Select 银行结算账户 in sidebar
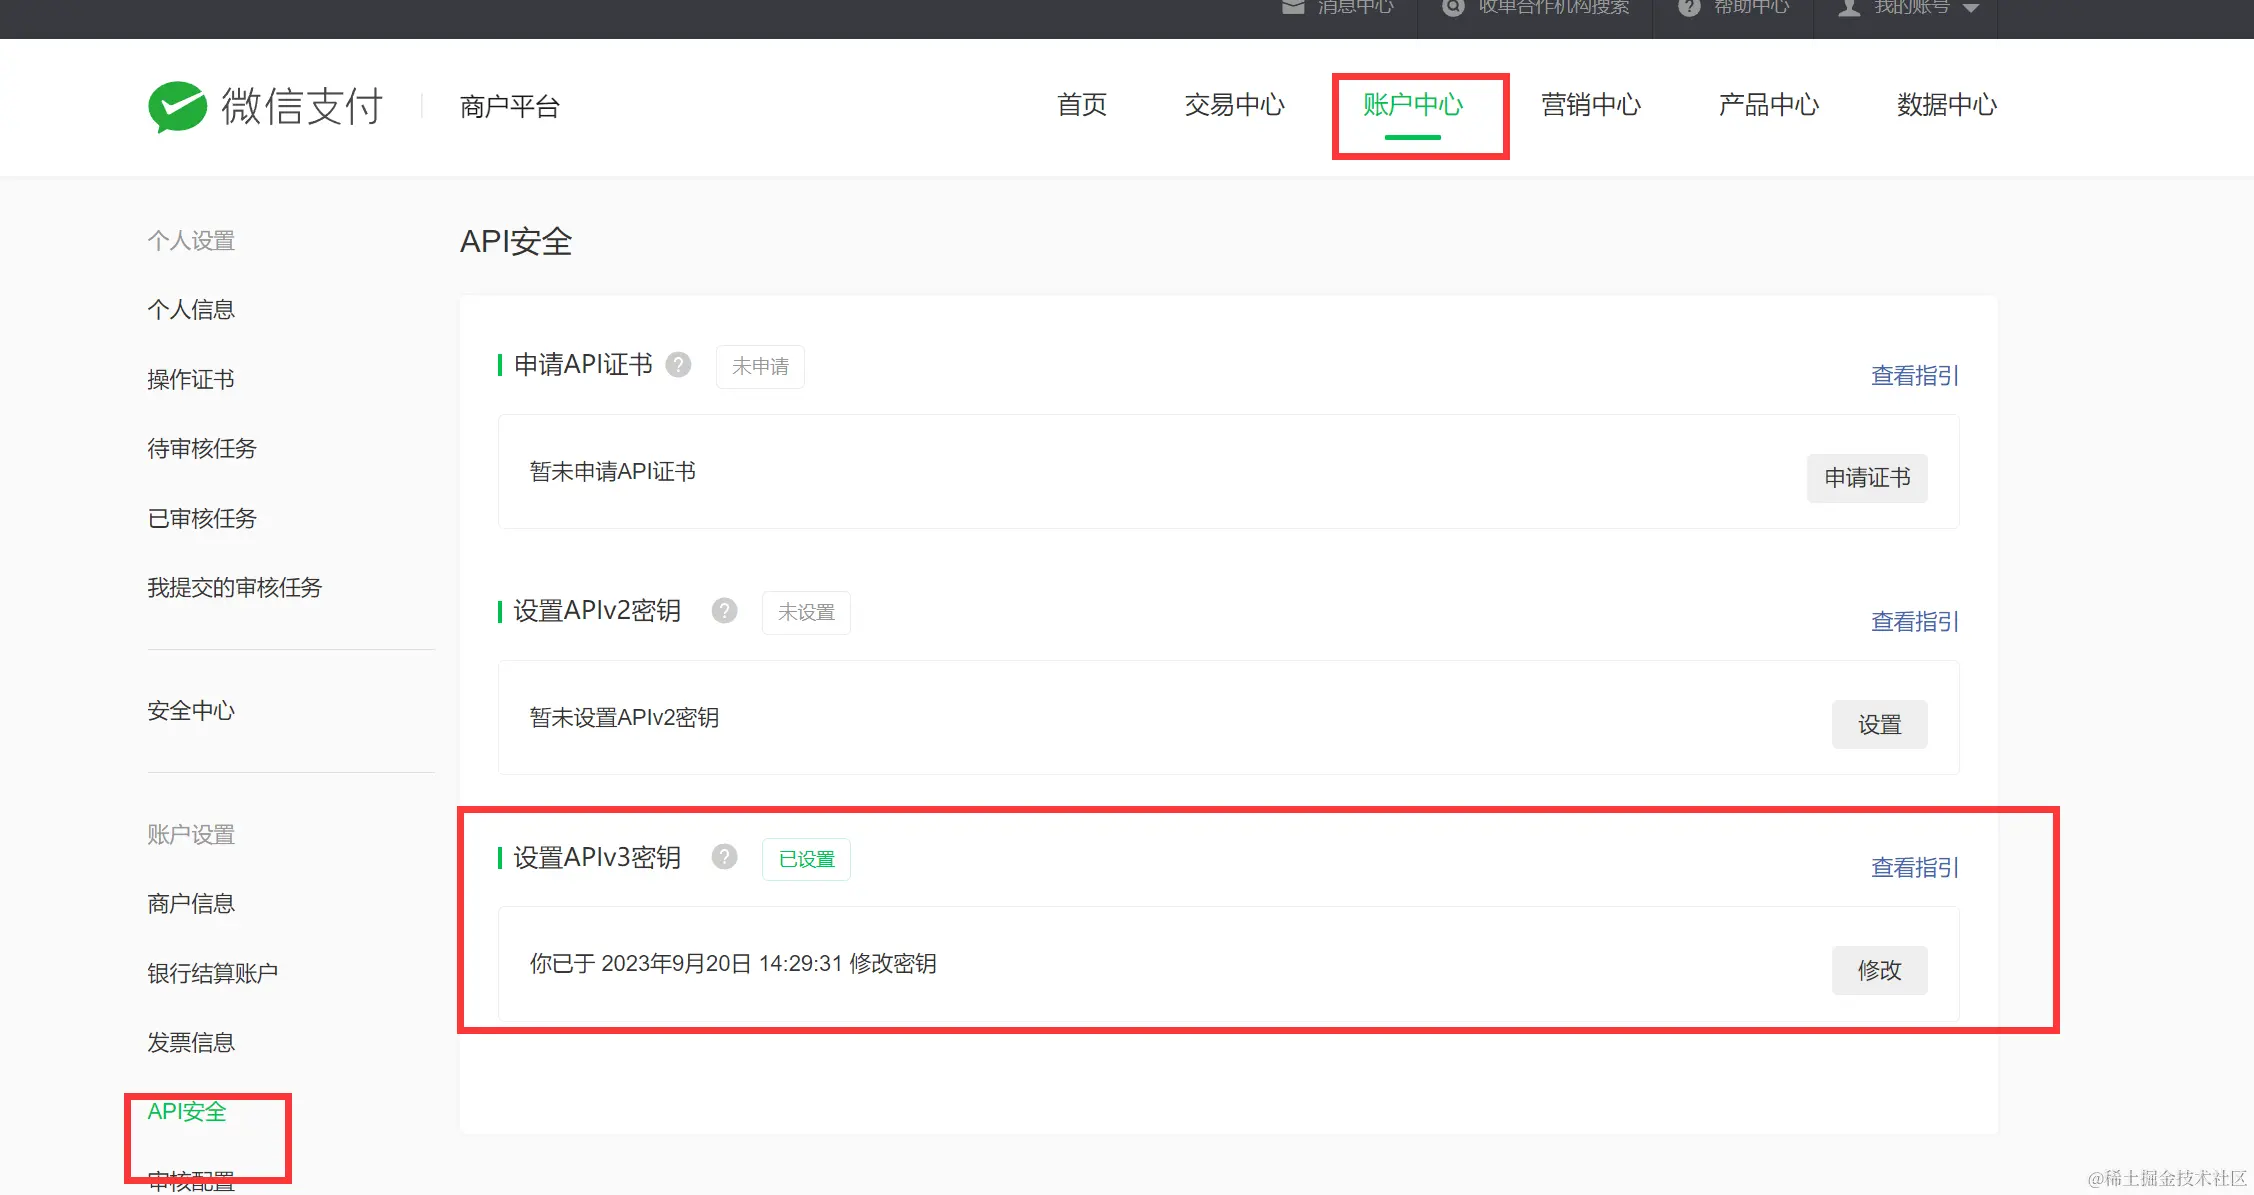The height and width of the screenshot is (1195, 2254). coord(212,974)
